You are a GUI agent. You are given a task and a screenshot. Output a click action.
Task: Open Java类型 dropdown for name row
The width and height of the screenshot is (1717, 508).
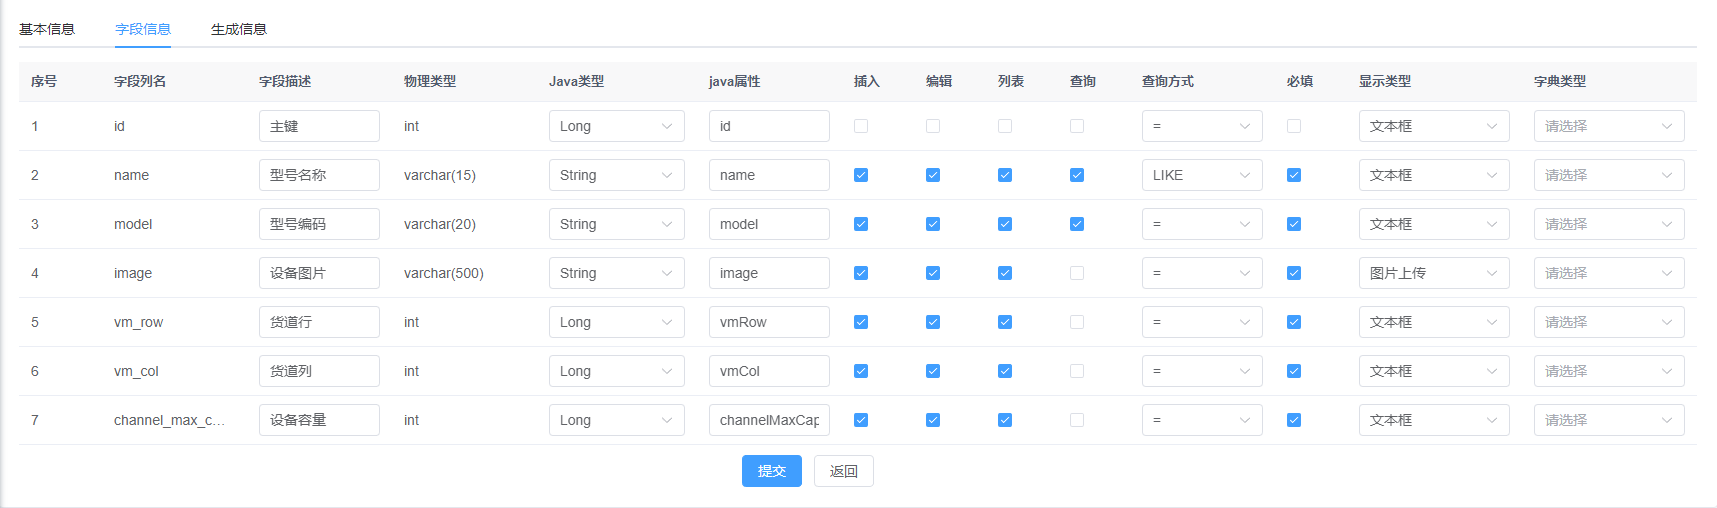tap(617, 175)
